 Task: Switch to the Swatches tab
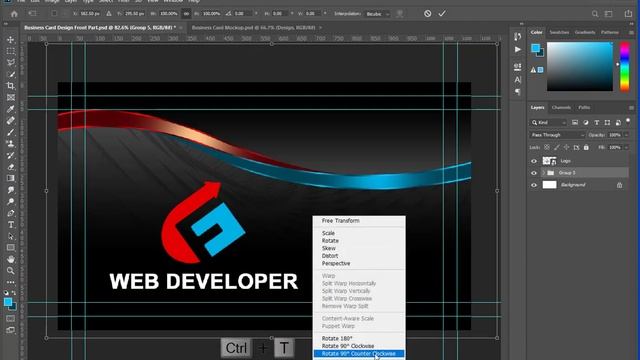click(x=559, y=32)
